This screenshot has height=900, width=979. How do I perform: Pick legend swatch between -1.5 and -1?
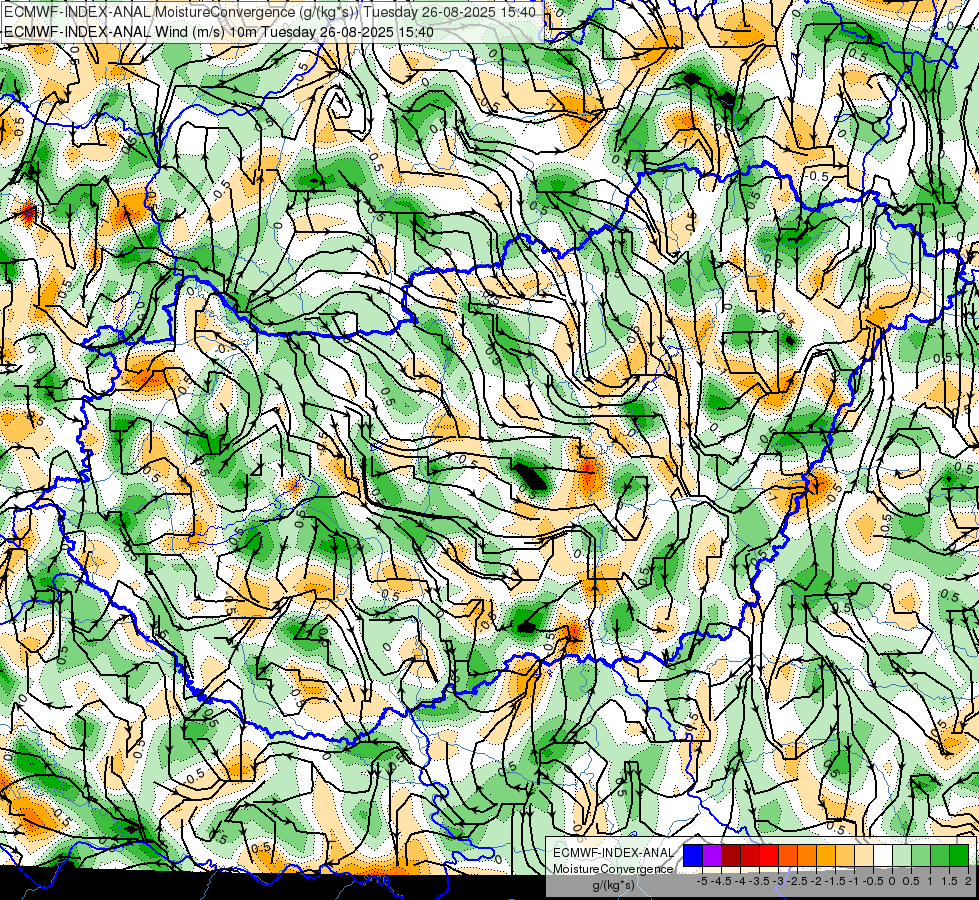click(845, 855)
